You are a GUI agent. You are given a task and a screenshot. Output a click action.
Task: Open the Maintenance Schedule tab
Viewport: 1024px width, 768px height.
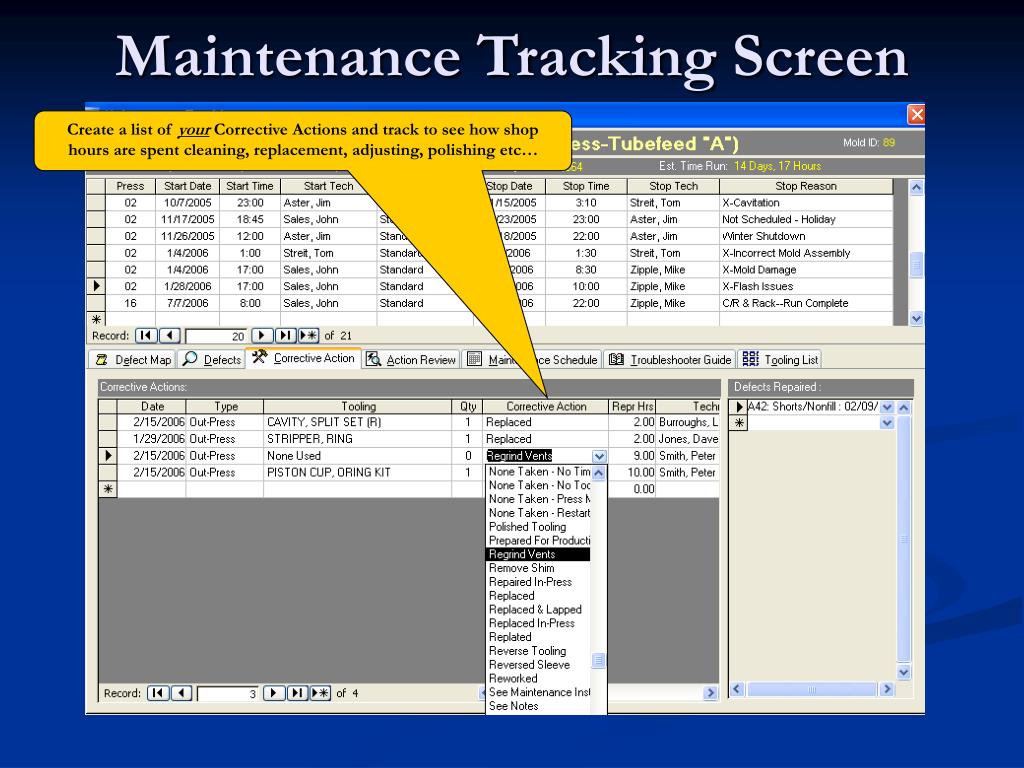coord(532,360)
